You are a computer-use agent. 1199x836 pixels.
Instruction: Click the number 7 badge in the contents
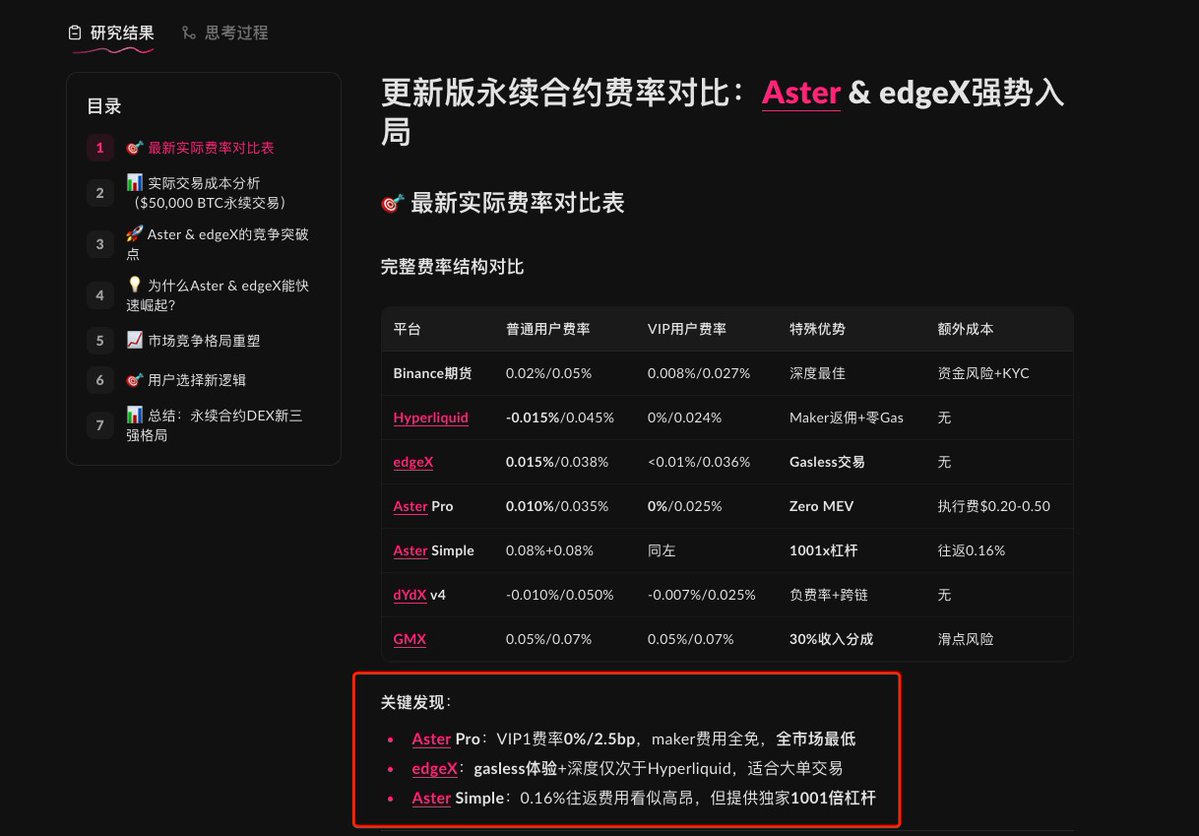click(99, 425)
